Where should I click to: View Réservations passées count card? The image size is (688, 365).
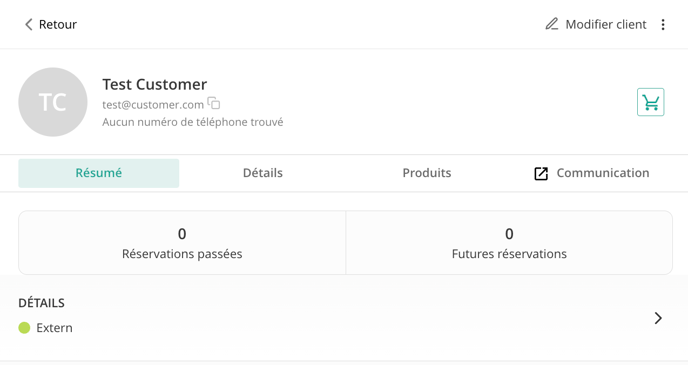click(182, 243)
